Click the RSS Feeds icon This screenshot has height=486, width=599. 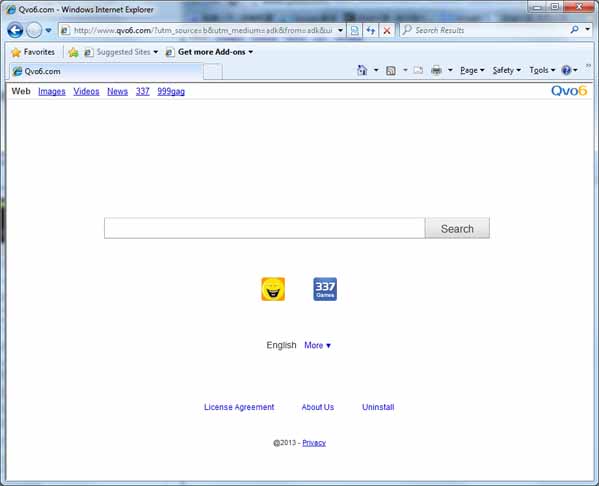391,70
